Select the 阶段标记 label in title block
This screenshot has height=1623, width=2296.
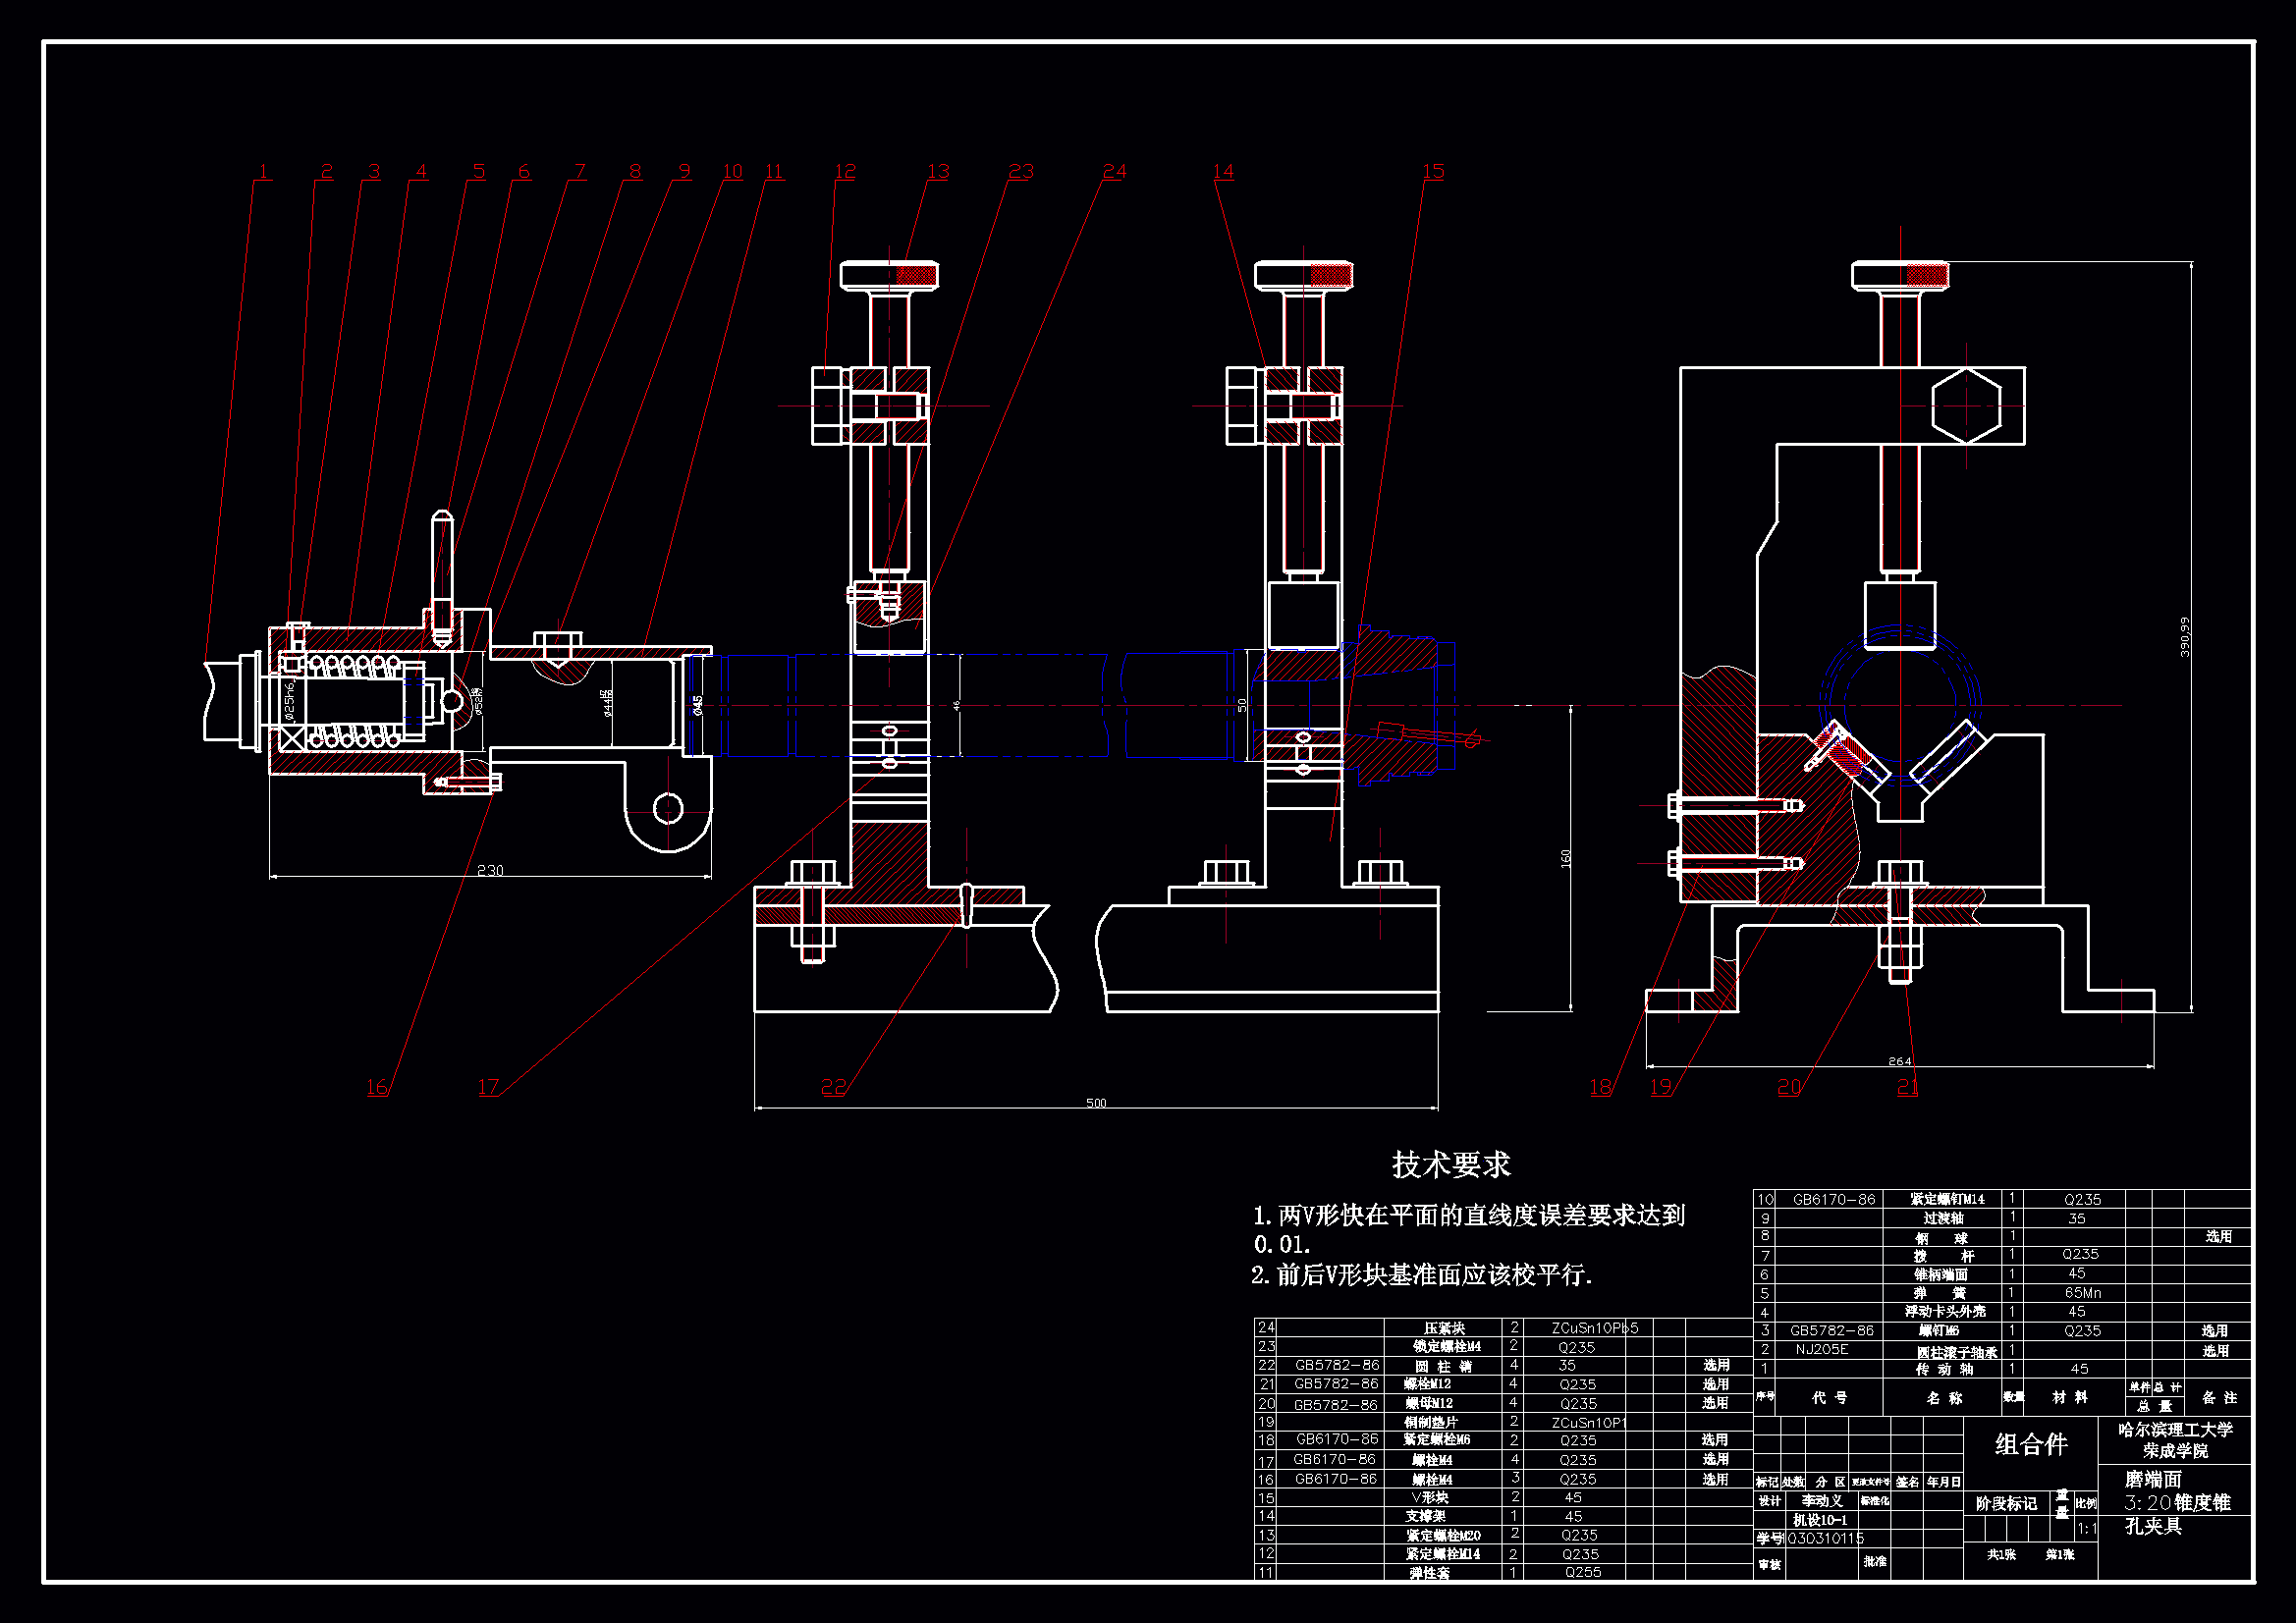2006,1503
